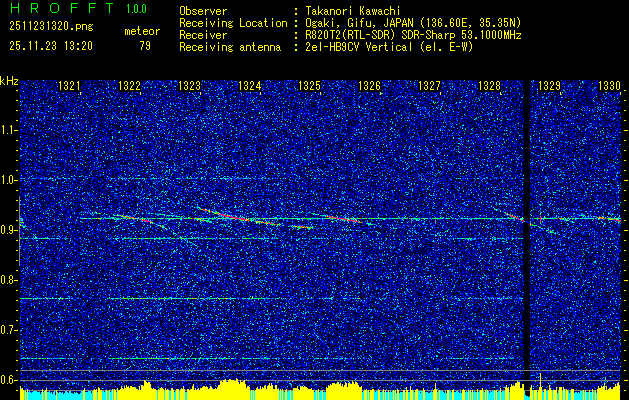Select the version number 1.0.0
The width and height of the screenshot is (629, 400).
(136, 9)
